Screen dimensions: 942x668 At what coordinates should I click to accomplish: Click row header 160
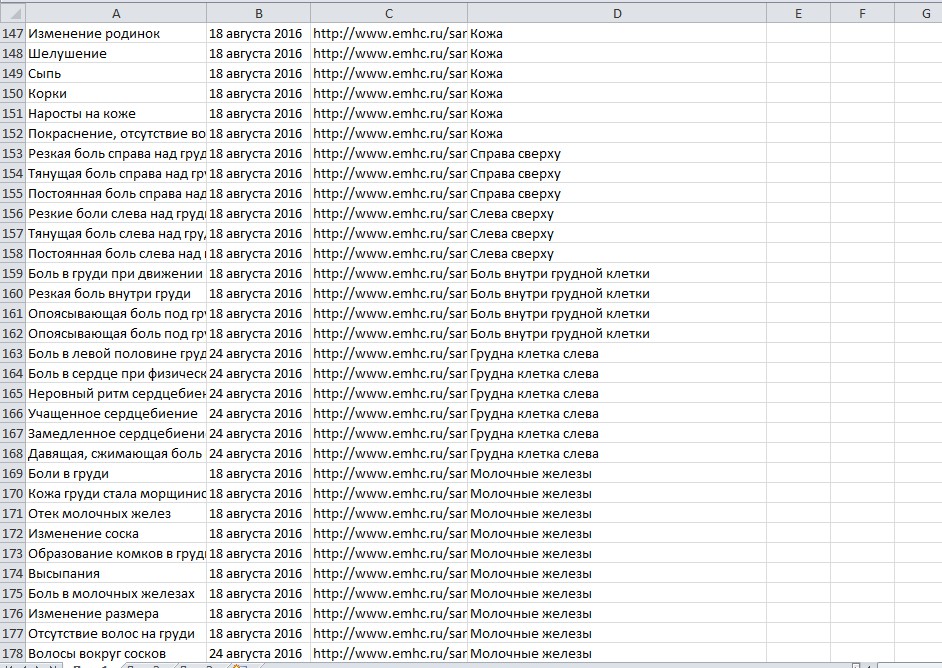pos(12,294)
